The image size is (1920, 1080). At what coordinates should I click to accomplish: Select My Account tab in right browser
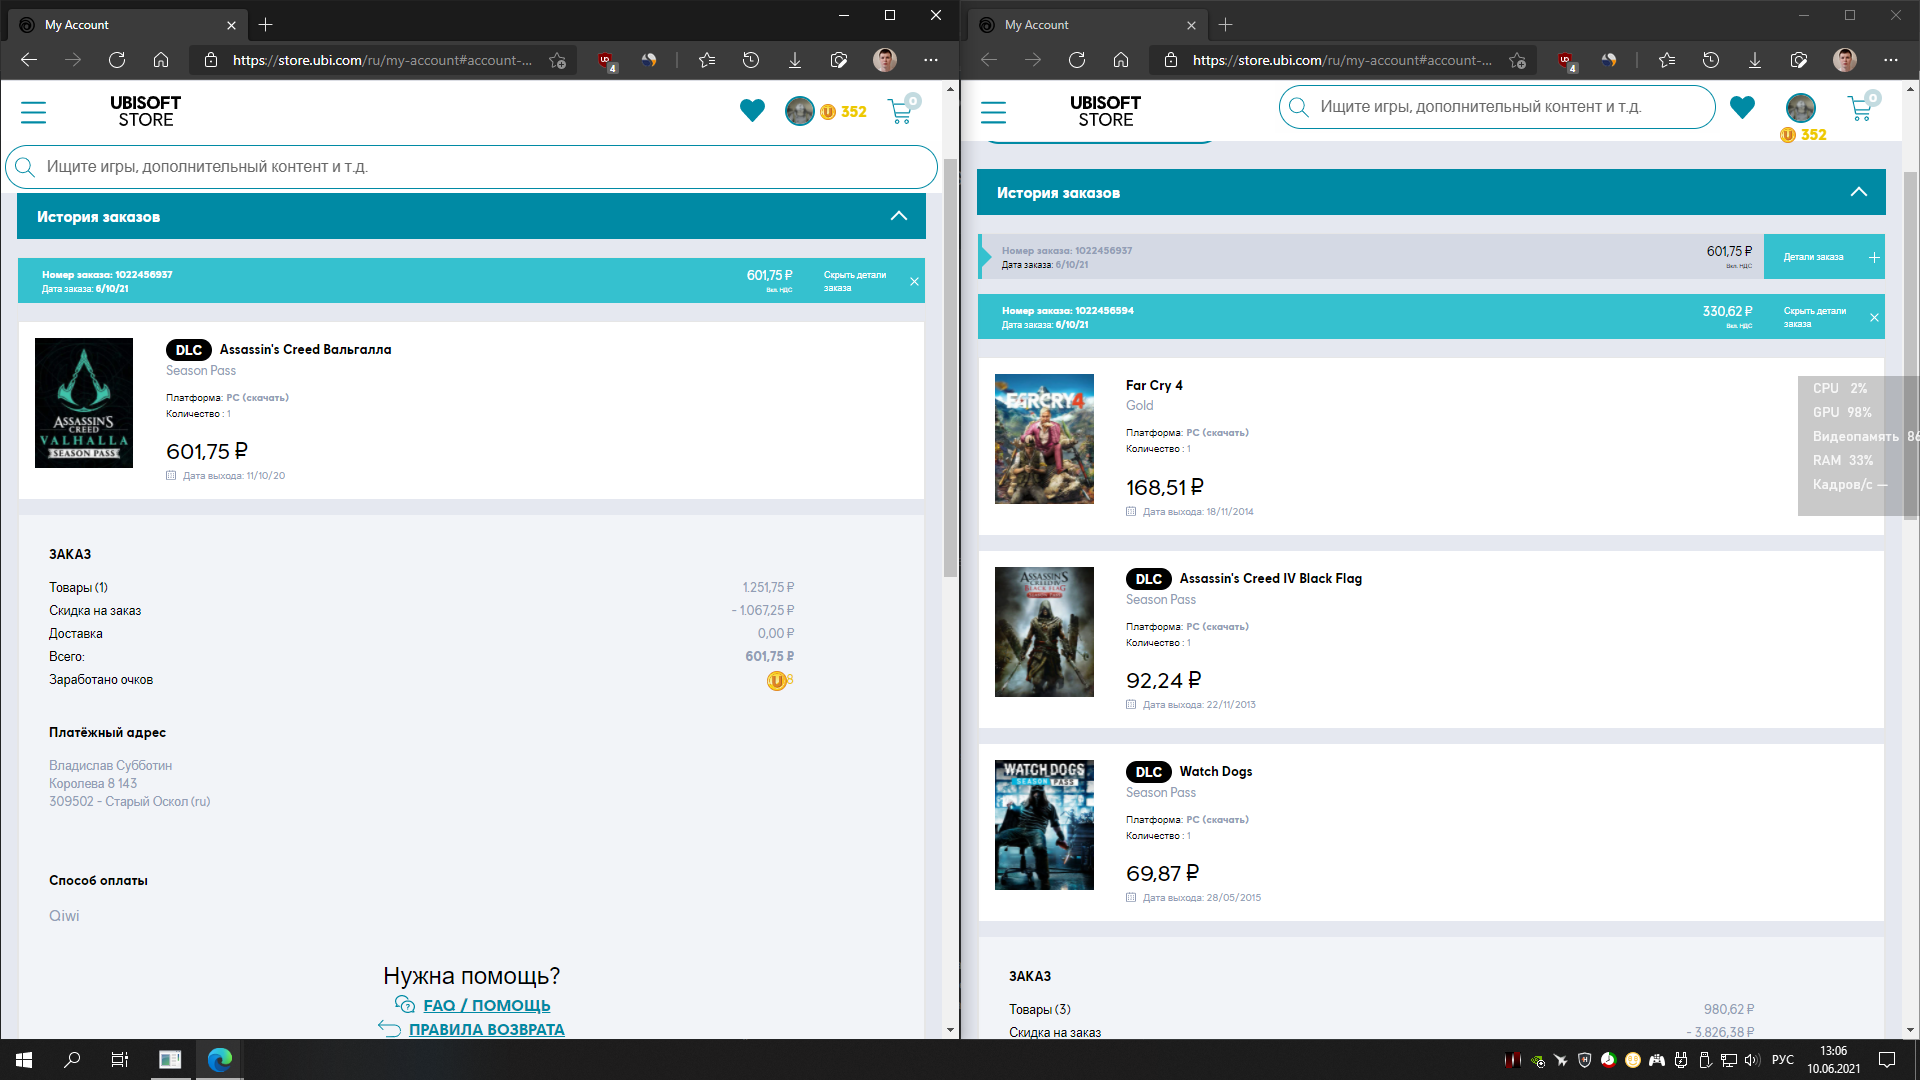(1088, 24)
